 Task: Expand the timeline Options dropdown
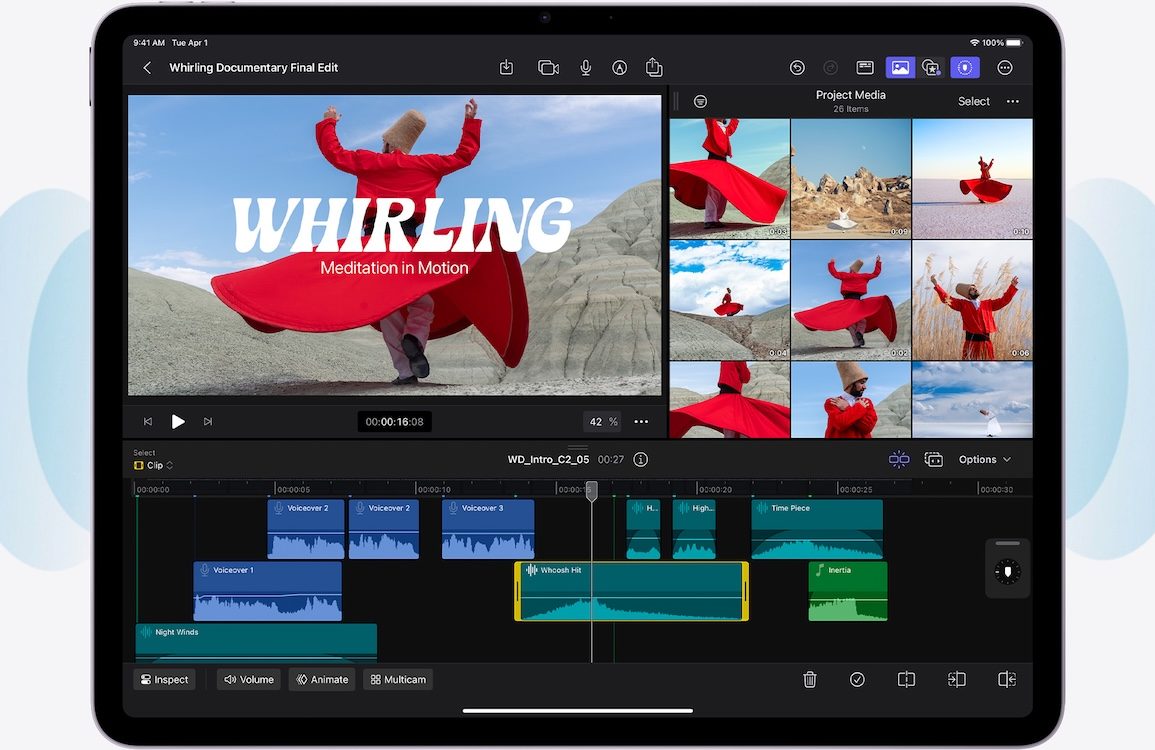click(985, 460)
